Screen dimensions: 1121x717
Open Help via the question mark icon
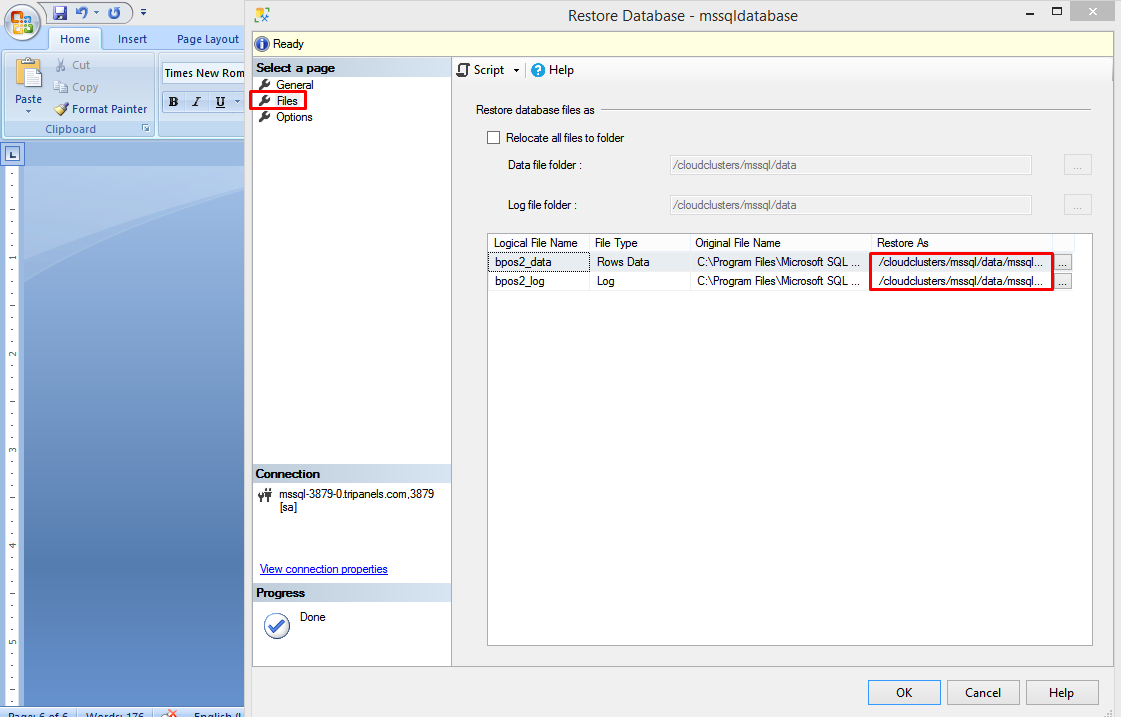pyautogui.click(x=538, y=70)
